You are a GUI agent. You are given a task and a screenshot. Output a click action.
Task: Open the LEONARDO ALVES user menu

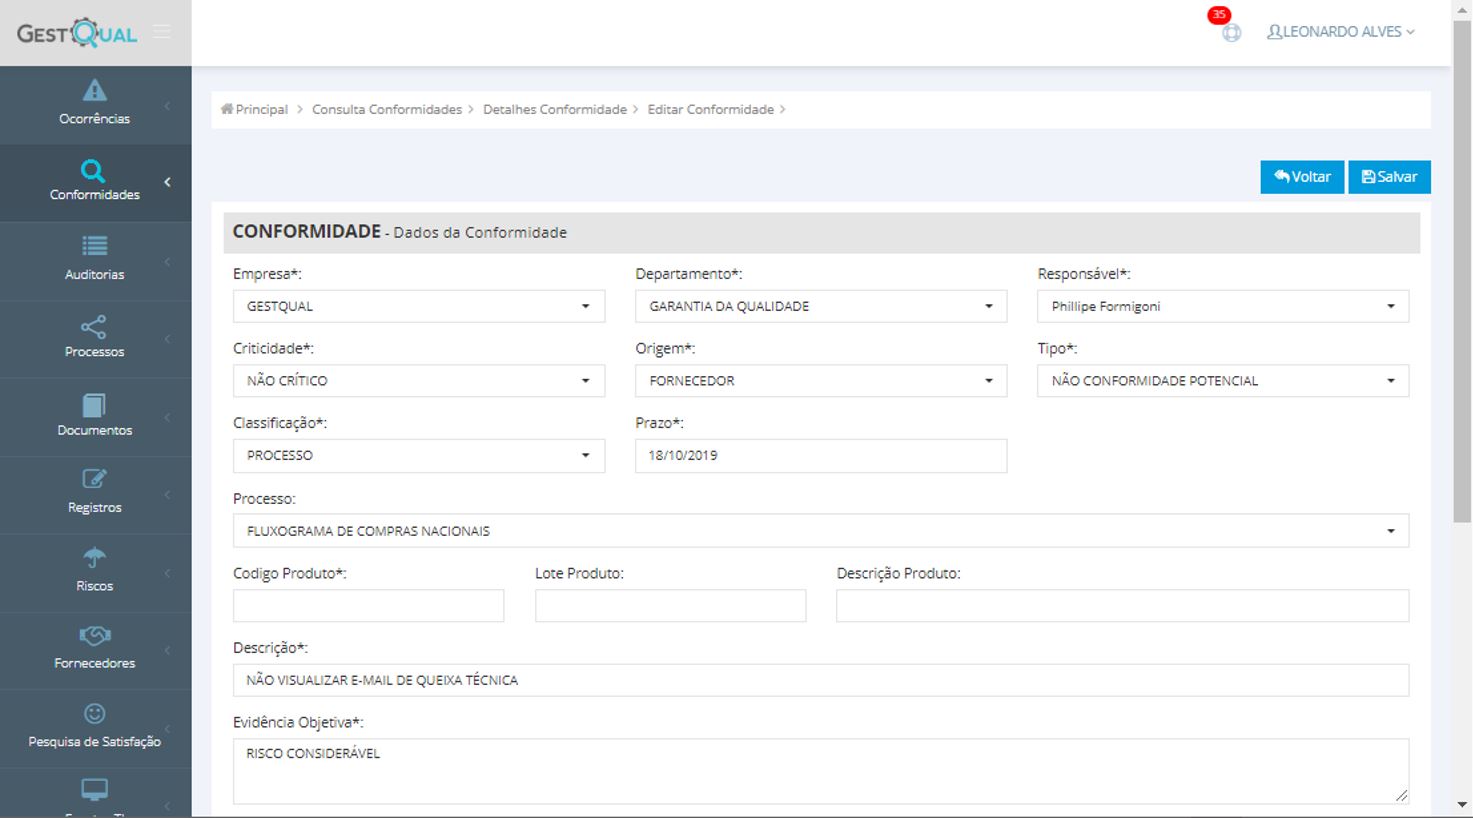(x=1341, y=32)
